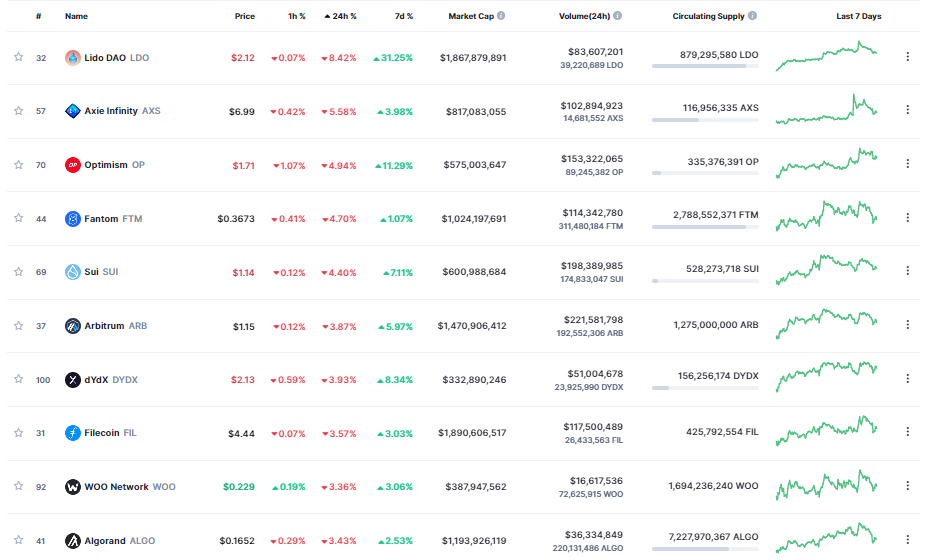The width and height of the screenshot is (935, 560).
Task: Click the Circulating Supply info icon
Action: click(x=752, y=16)
